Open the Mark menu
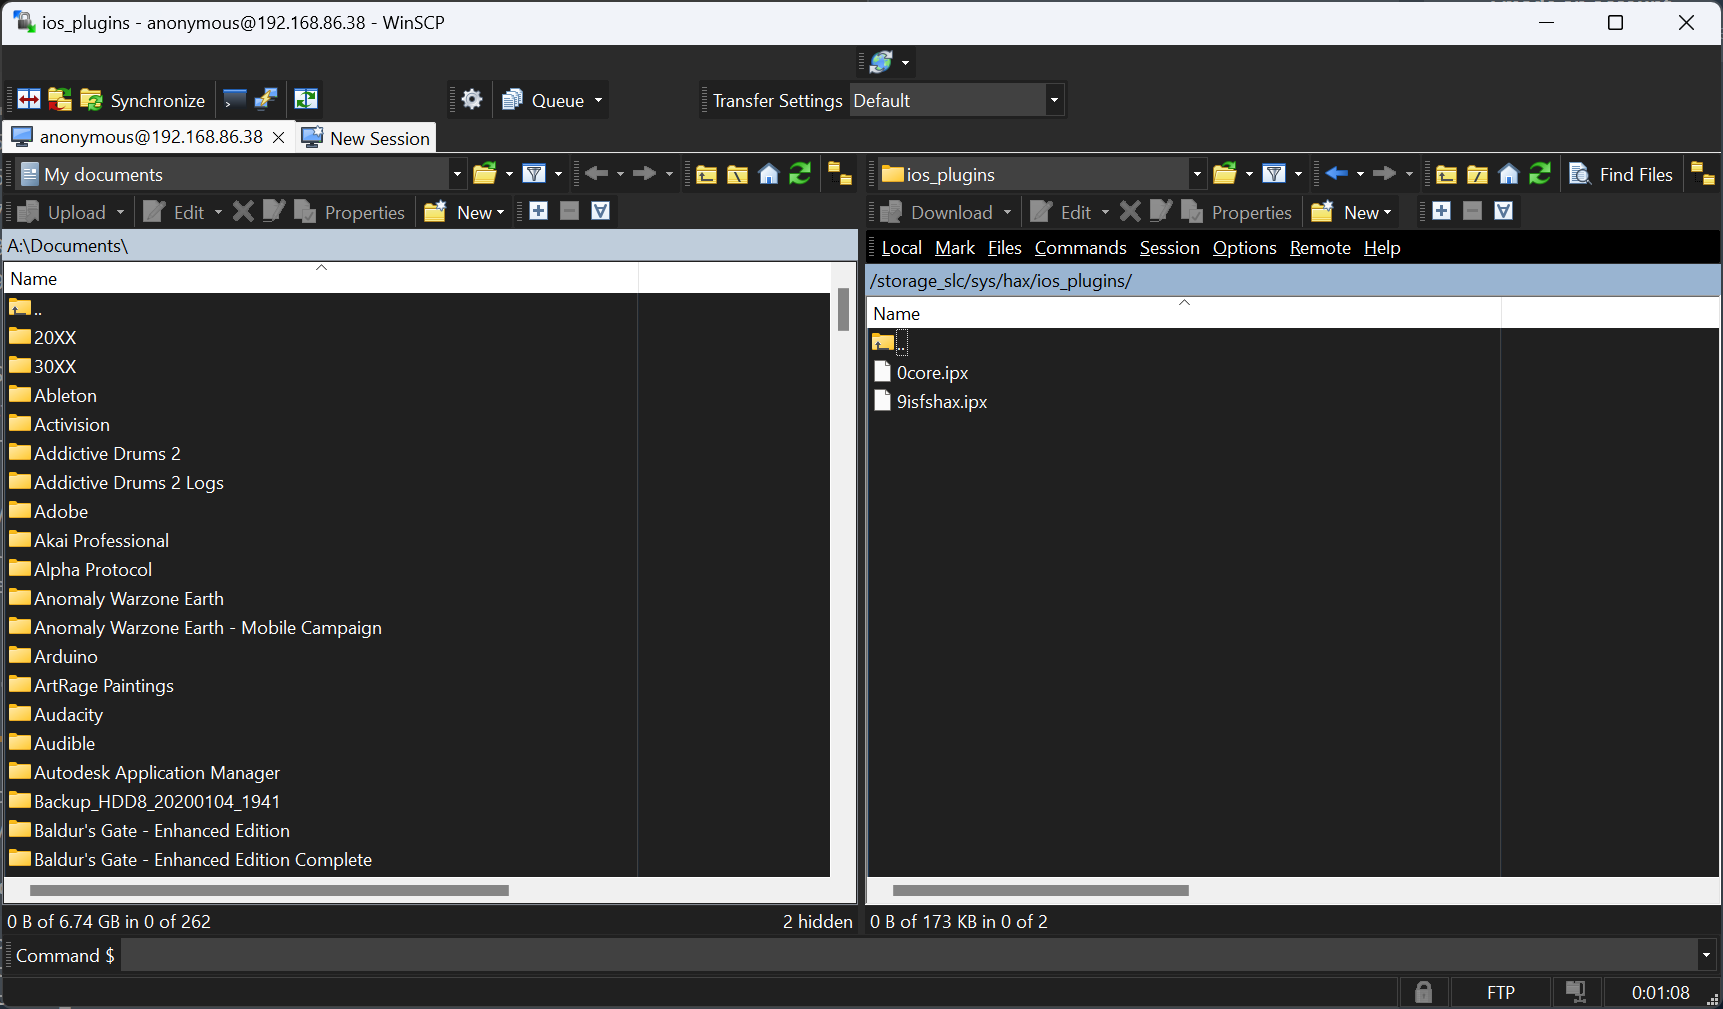Screen dimensions: 1723x1009 955,248
